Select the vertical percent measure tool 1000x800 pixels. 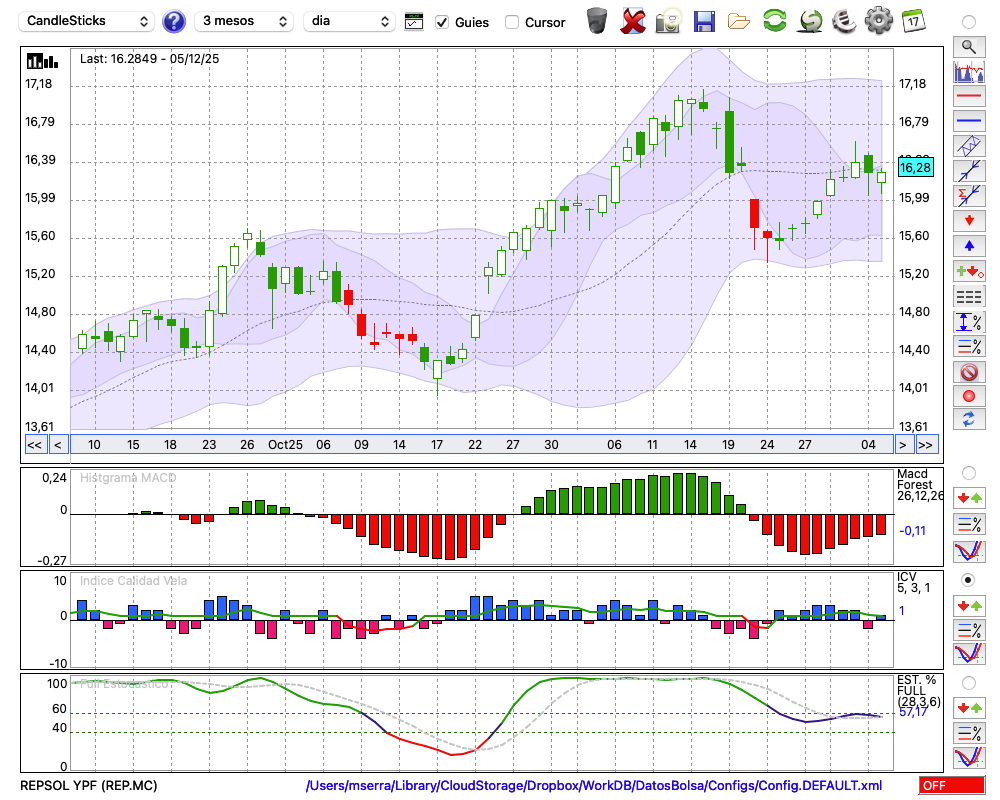(969, 322)
